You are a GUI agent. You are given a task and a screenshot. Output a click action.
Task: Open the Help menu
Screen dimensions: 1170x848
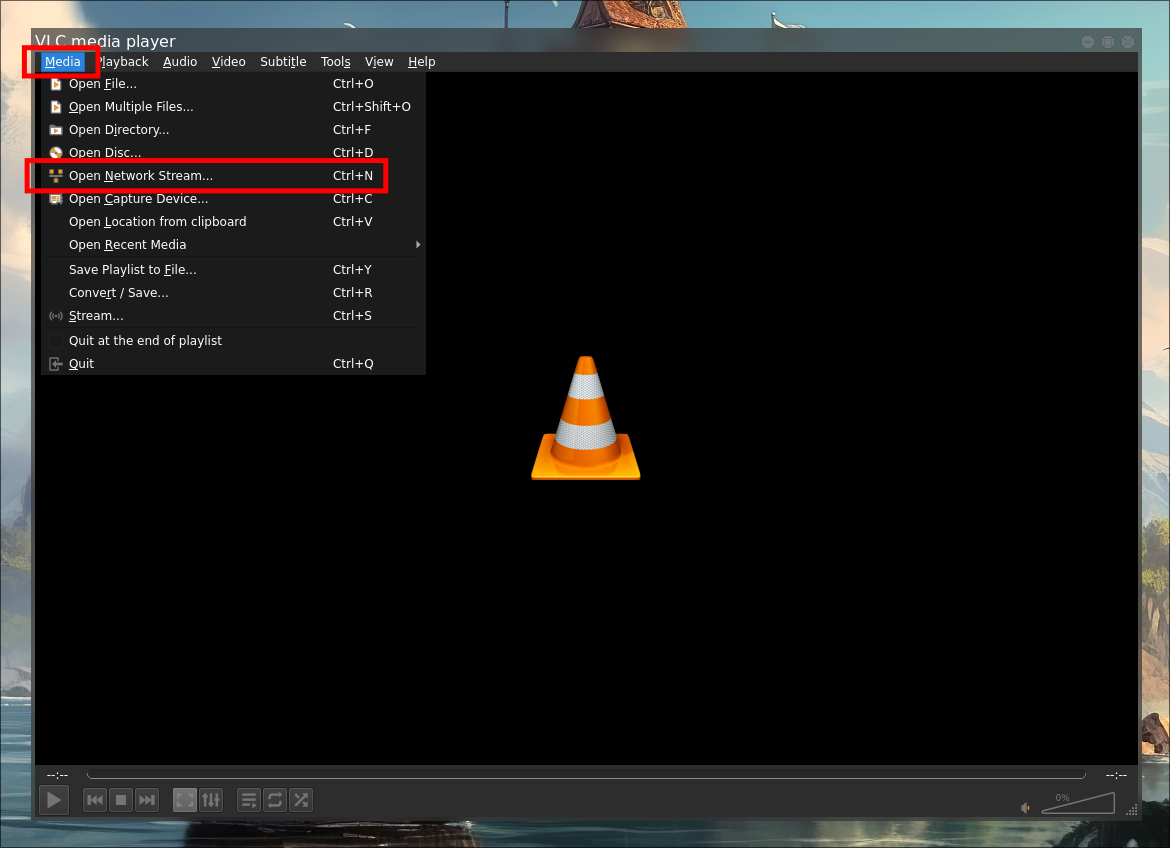[x=422, y=62]
